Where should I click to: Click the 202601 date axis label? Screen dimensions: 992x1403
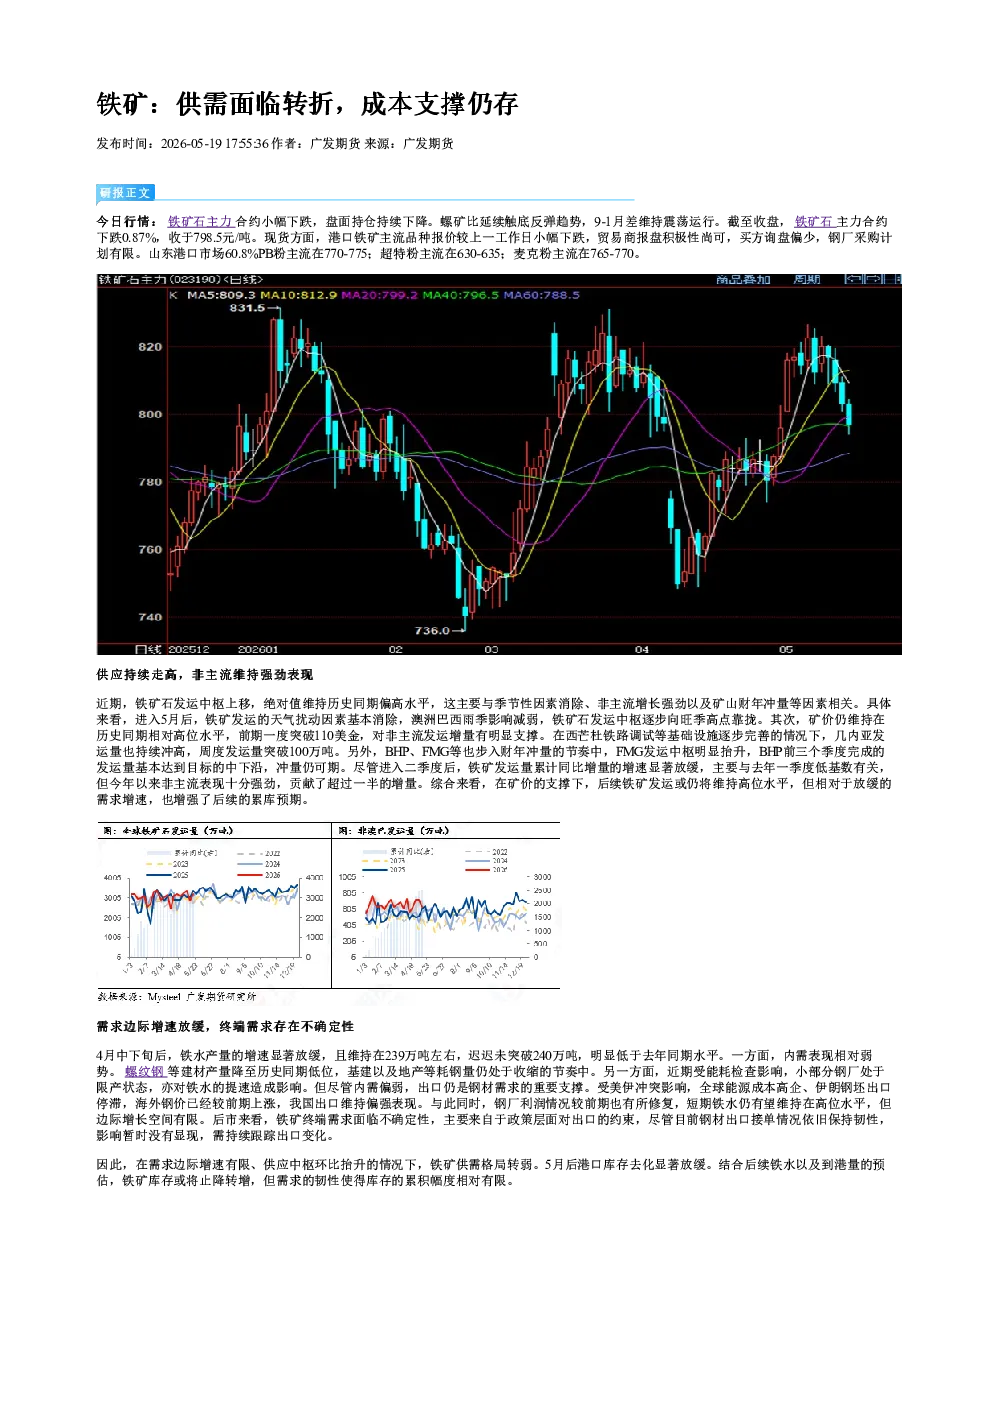pyautogui.click(x=258, y=649)
